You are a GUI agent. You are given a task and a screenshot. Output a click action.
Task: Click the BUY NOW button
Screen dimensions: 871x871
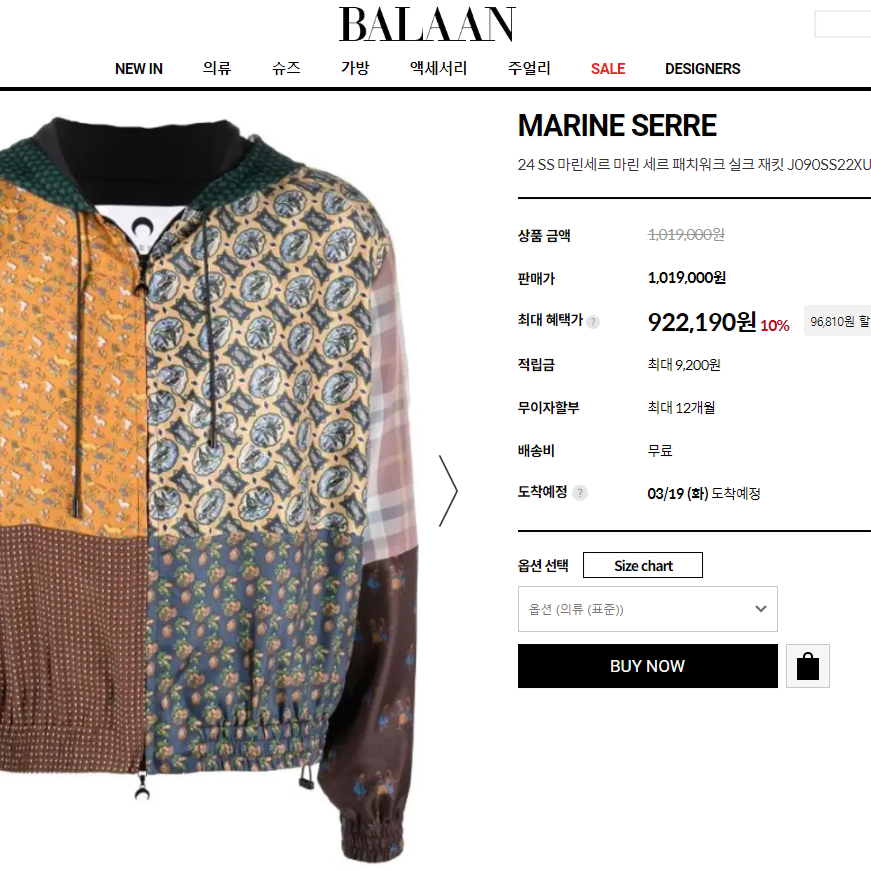pyautogui.click(x=647, y=665)
